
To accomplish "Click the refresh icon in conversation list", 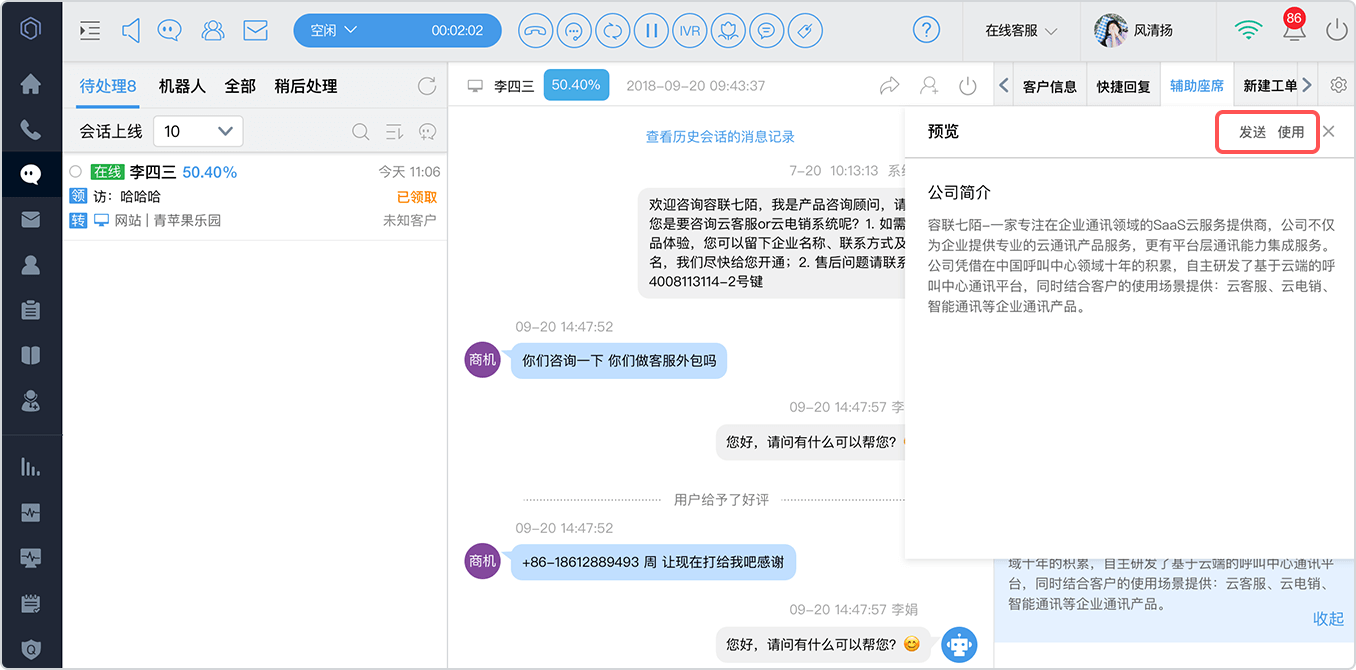I will coord(427,86).
